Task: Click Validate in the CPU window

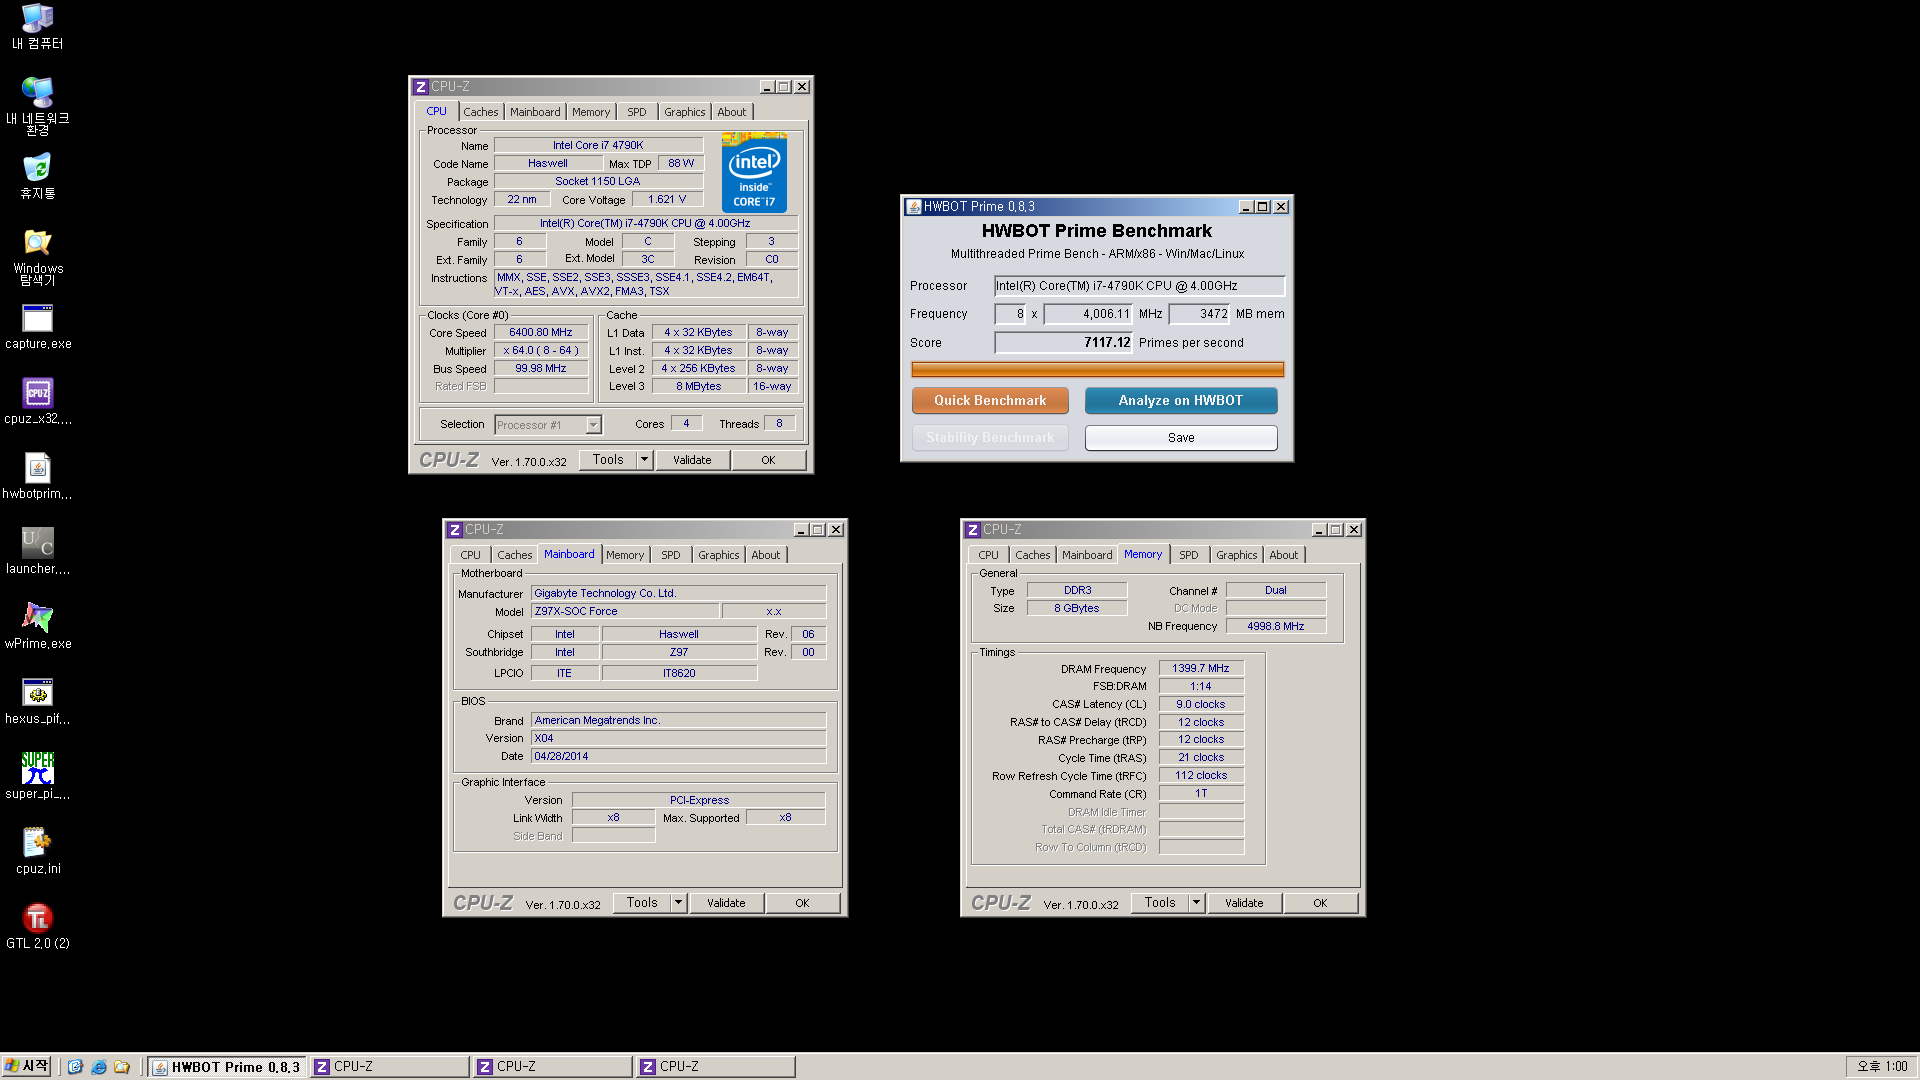Action: tap(692, 460)
